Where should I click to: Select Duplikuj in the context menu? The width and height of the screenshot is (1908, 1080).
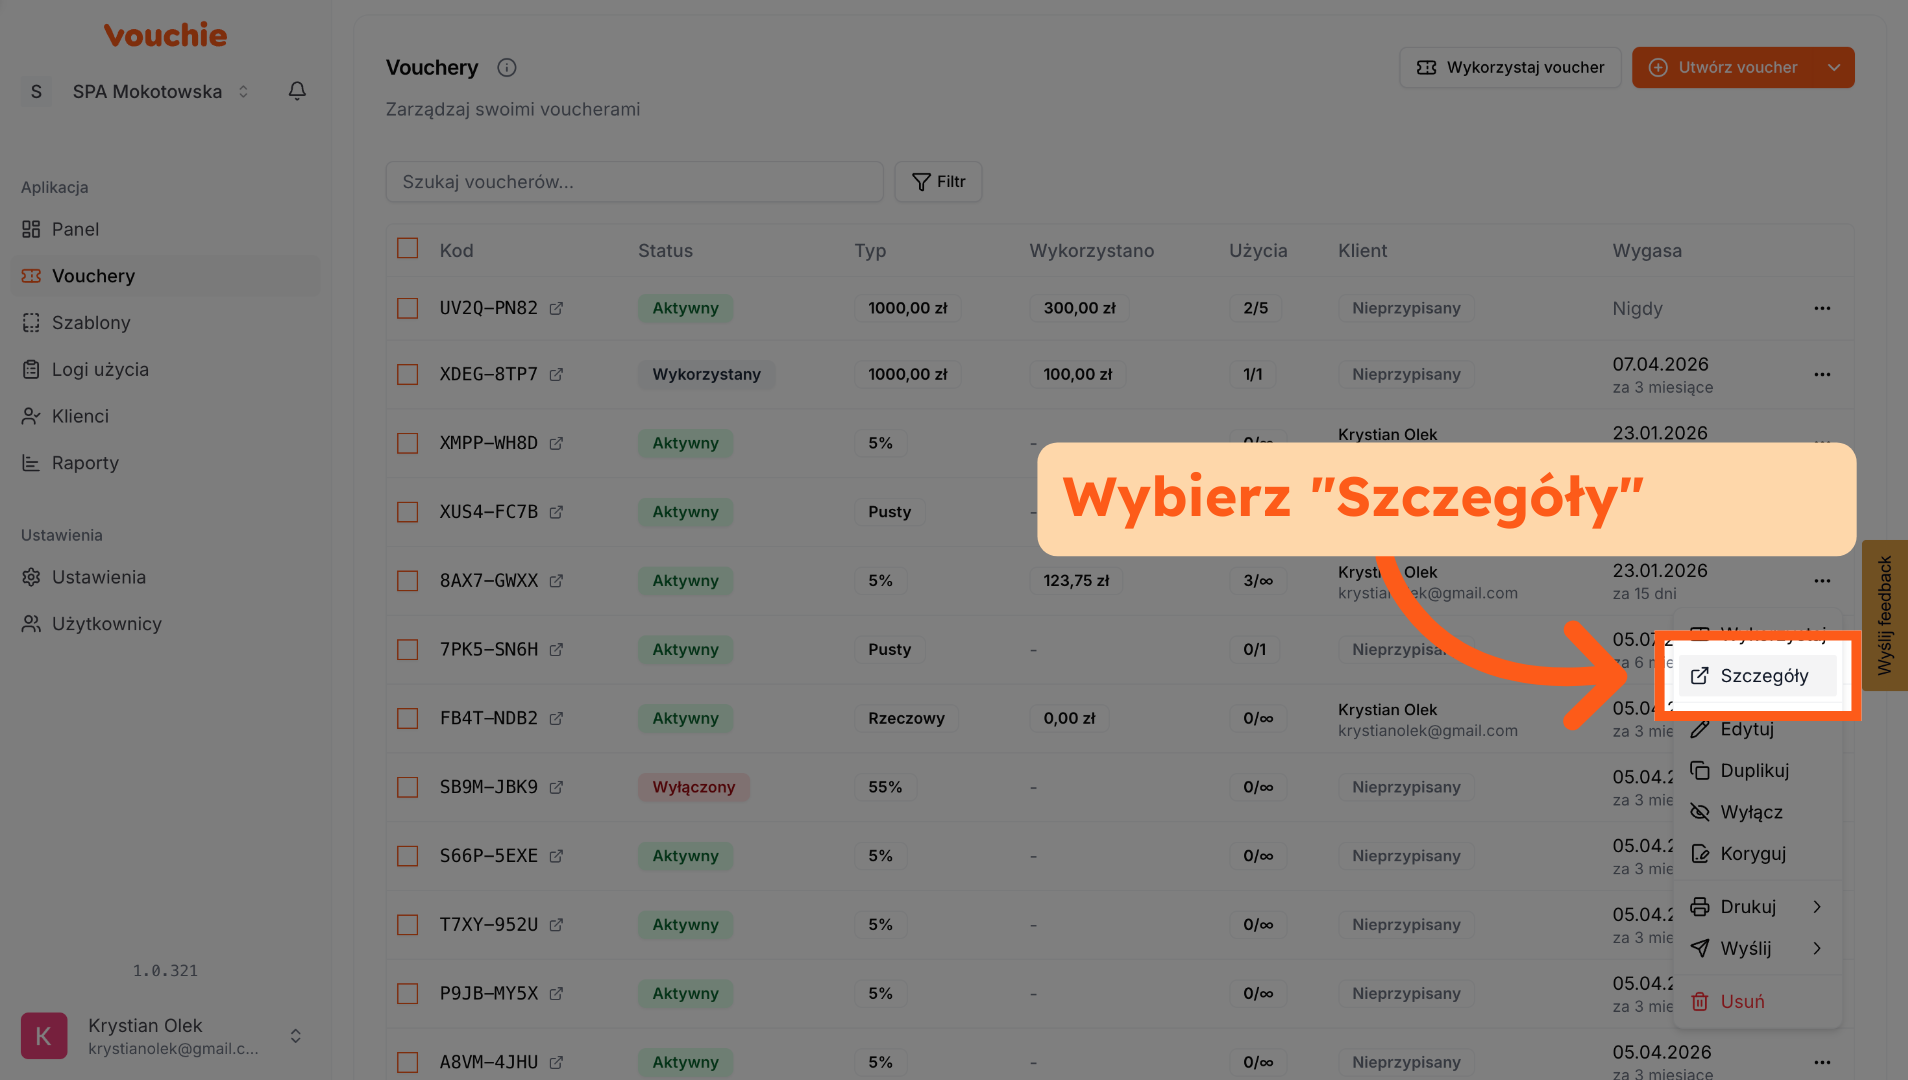(1754, 771)
